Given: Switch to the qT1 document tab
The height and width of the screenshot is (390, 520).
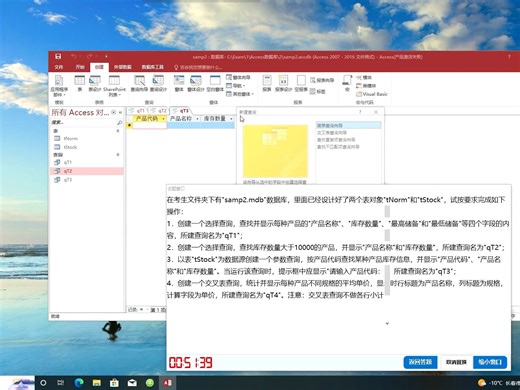Looking at the screenshot, I should pyautogui.click(x=138, y=110).
